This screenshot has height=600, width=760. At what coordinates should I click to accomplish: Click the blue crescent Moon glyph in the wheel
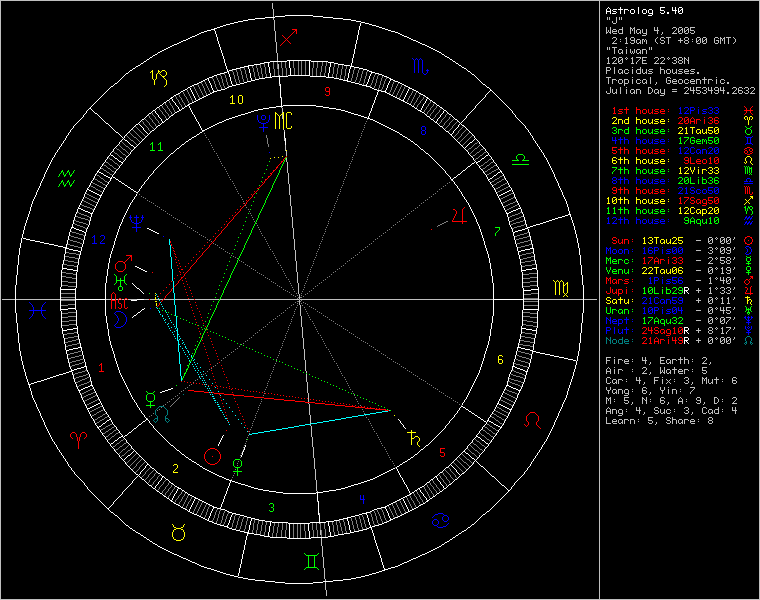point(120,319)
